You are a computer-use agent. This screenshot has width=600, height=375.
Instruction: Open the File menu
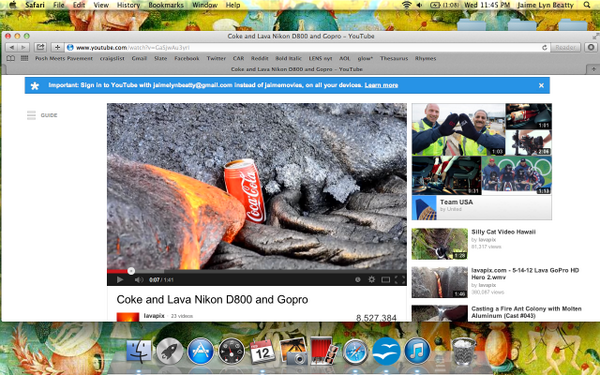click(59, 5)
